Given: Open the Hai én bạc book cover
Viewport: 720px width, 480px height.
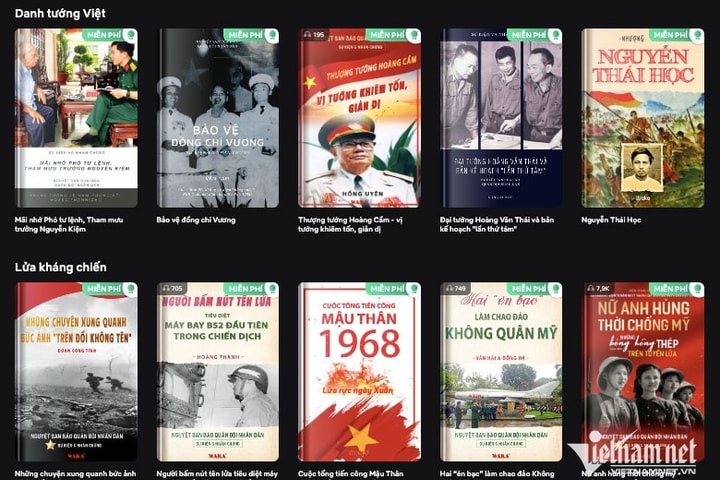Looking at the screenshot, I should coord(501,372).
